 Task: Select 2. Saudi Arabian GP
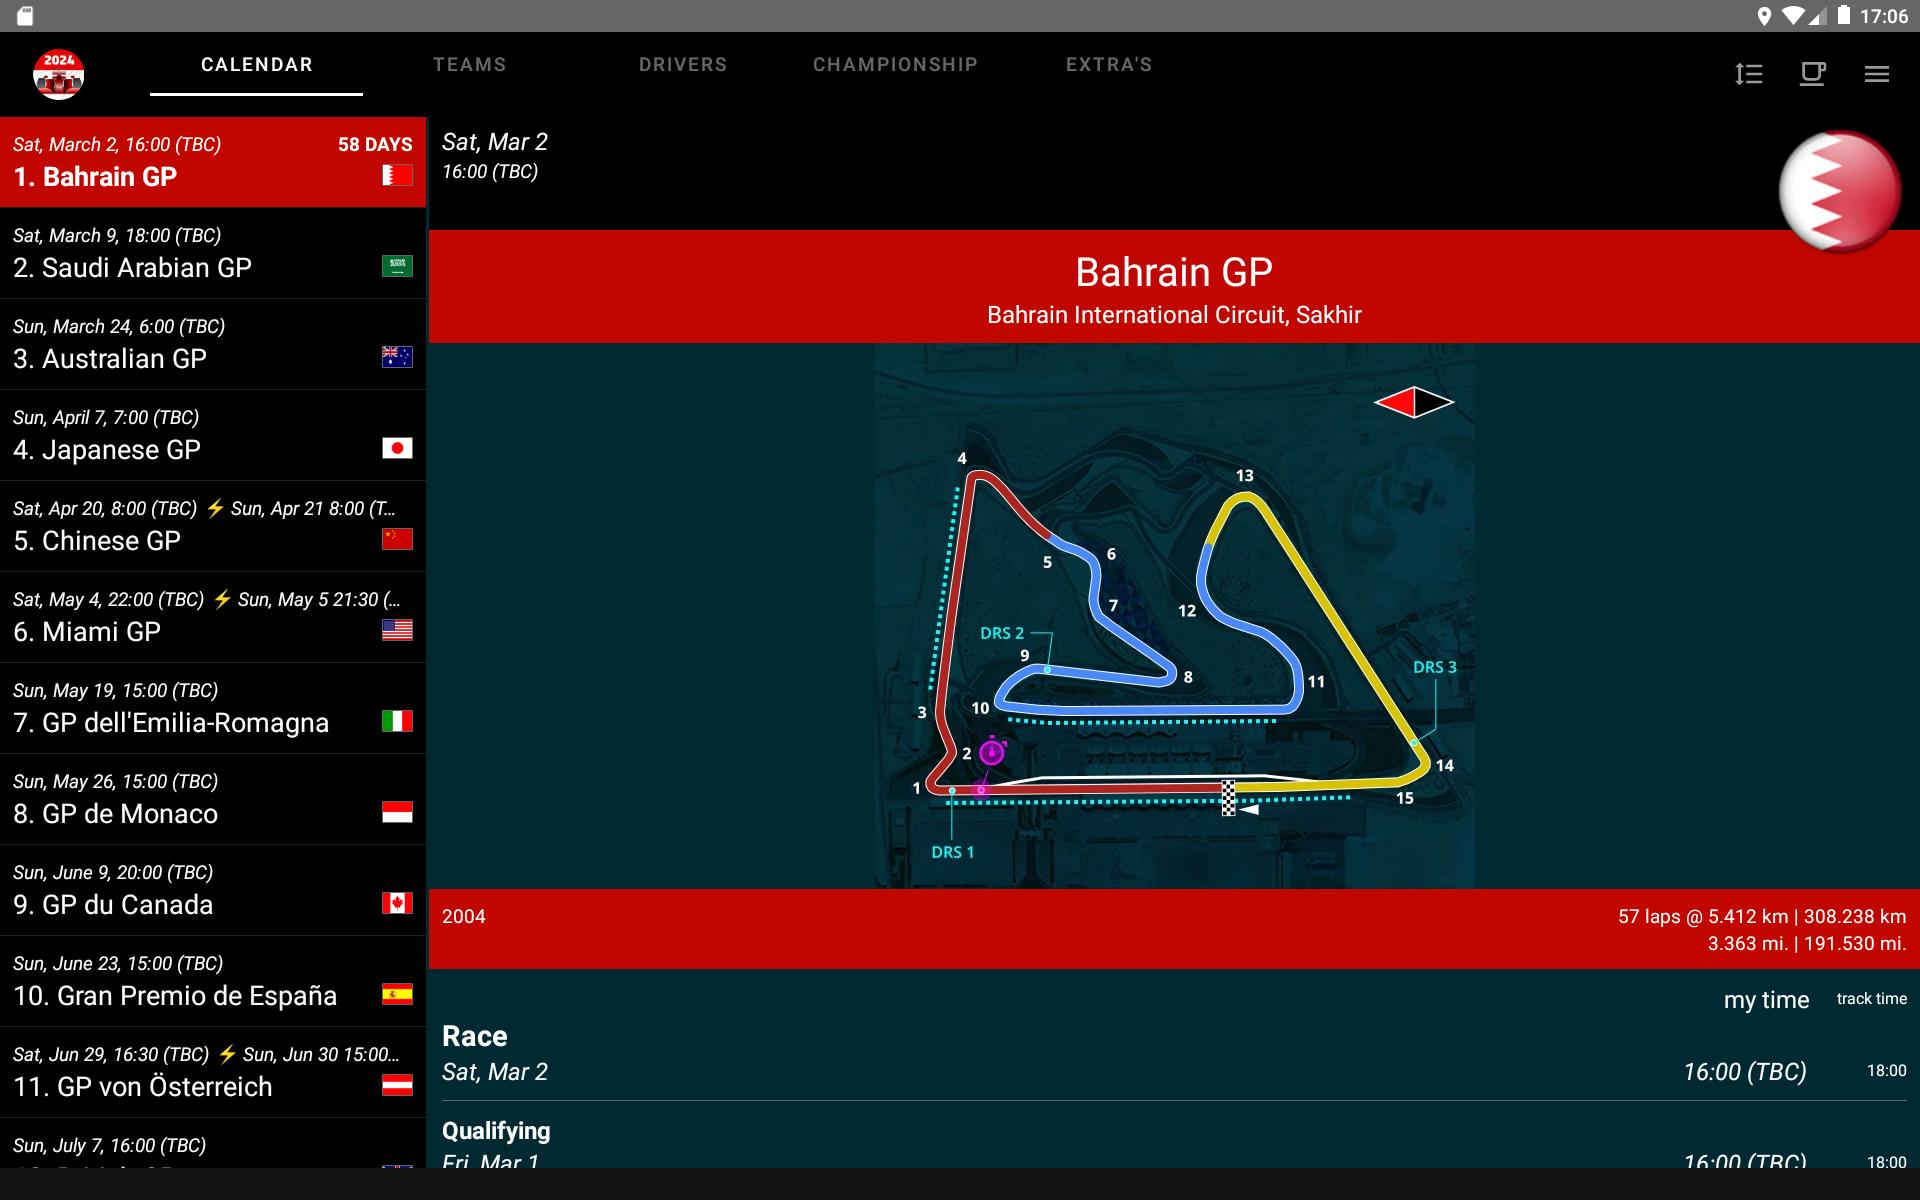(x=213, y=253)
